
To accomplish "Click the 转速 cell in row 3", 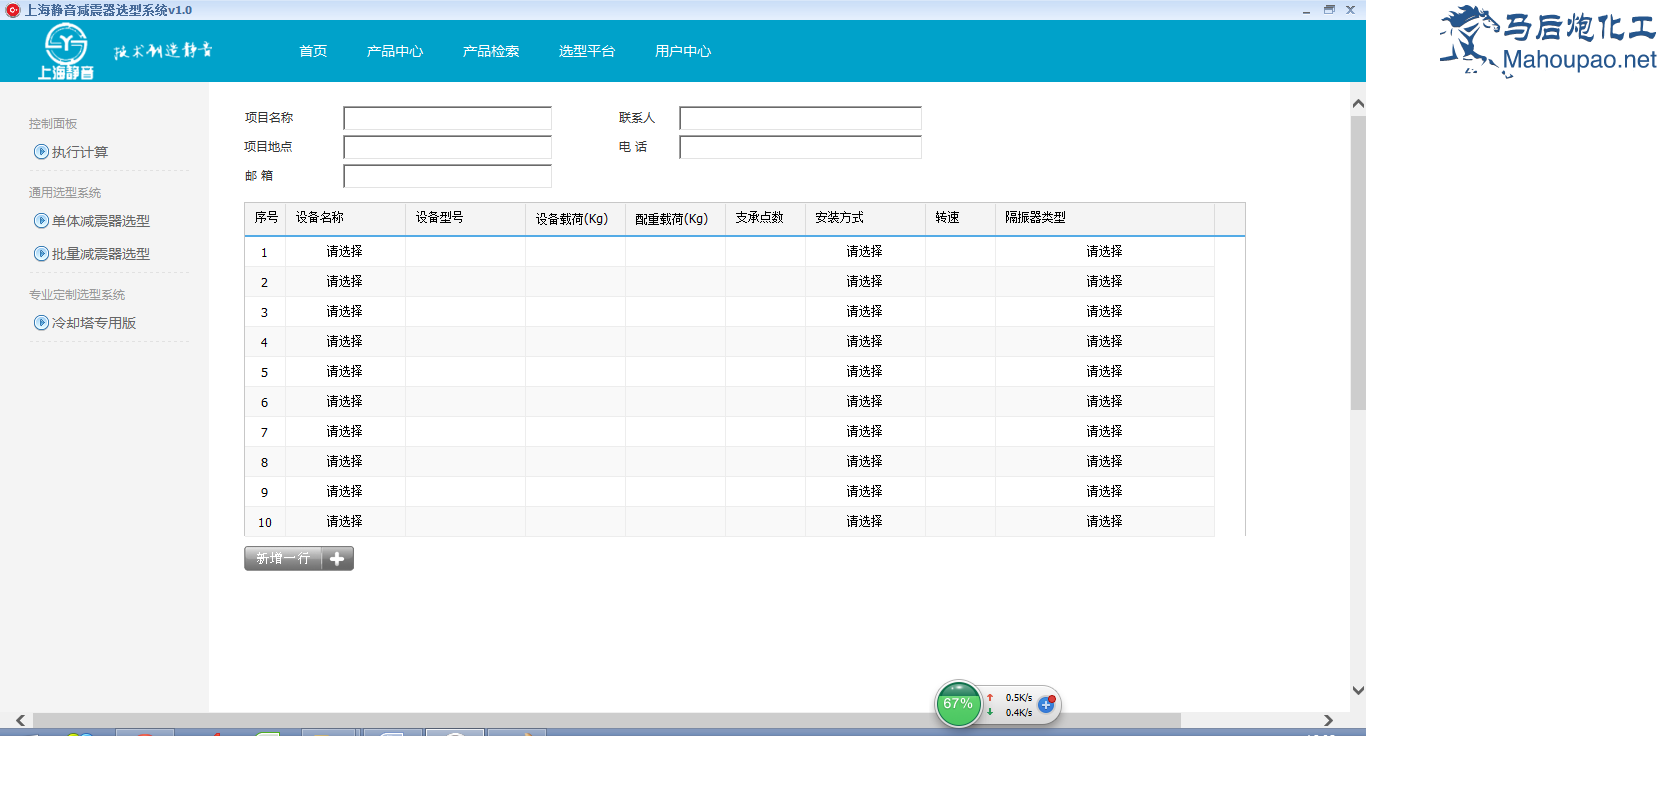I will point(960,312).
